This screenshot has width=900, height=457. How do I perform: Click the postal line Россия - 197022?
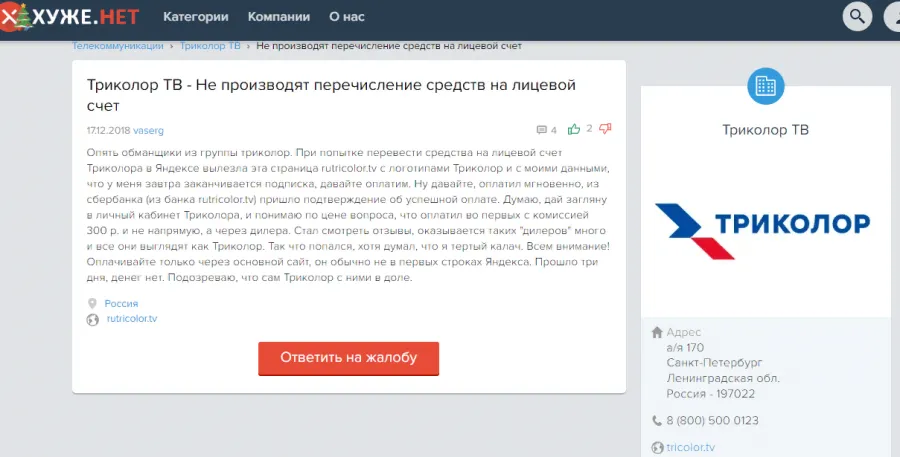(x=711, y=394)
